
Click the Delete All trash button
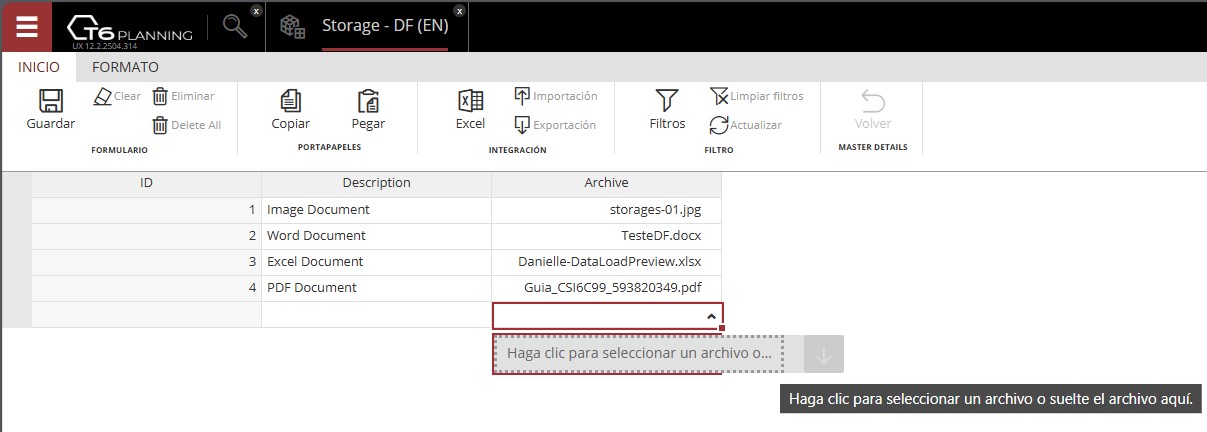[186, 125]
